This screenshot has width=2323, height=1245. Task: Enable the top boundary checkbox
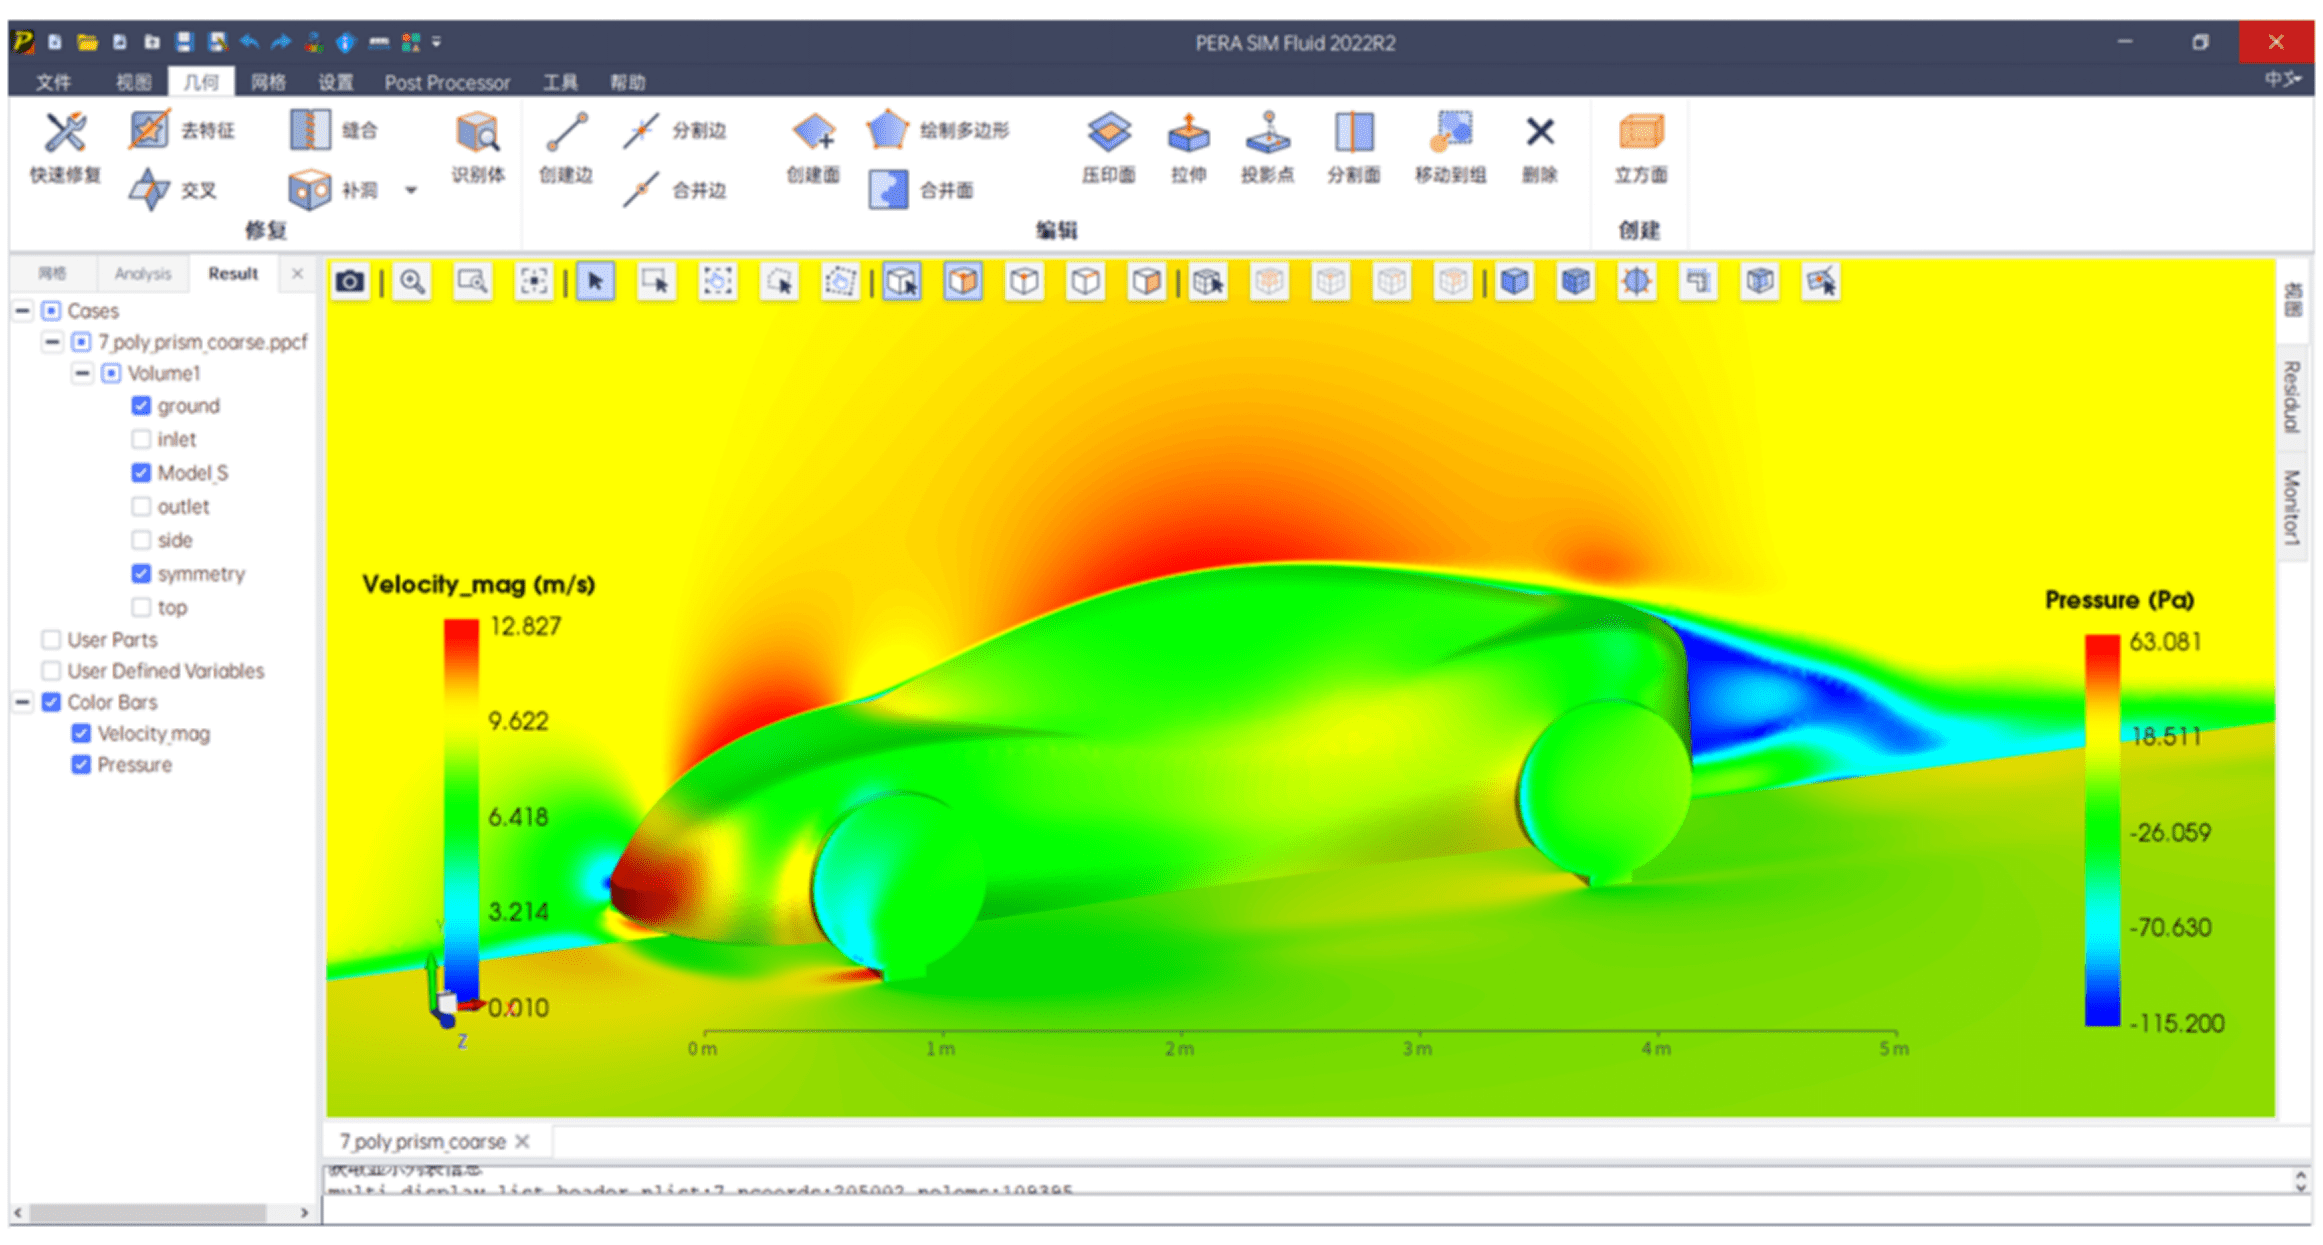pyautogui.click(x=141, y=607)
